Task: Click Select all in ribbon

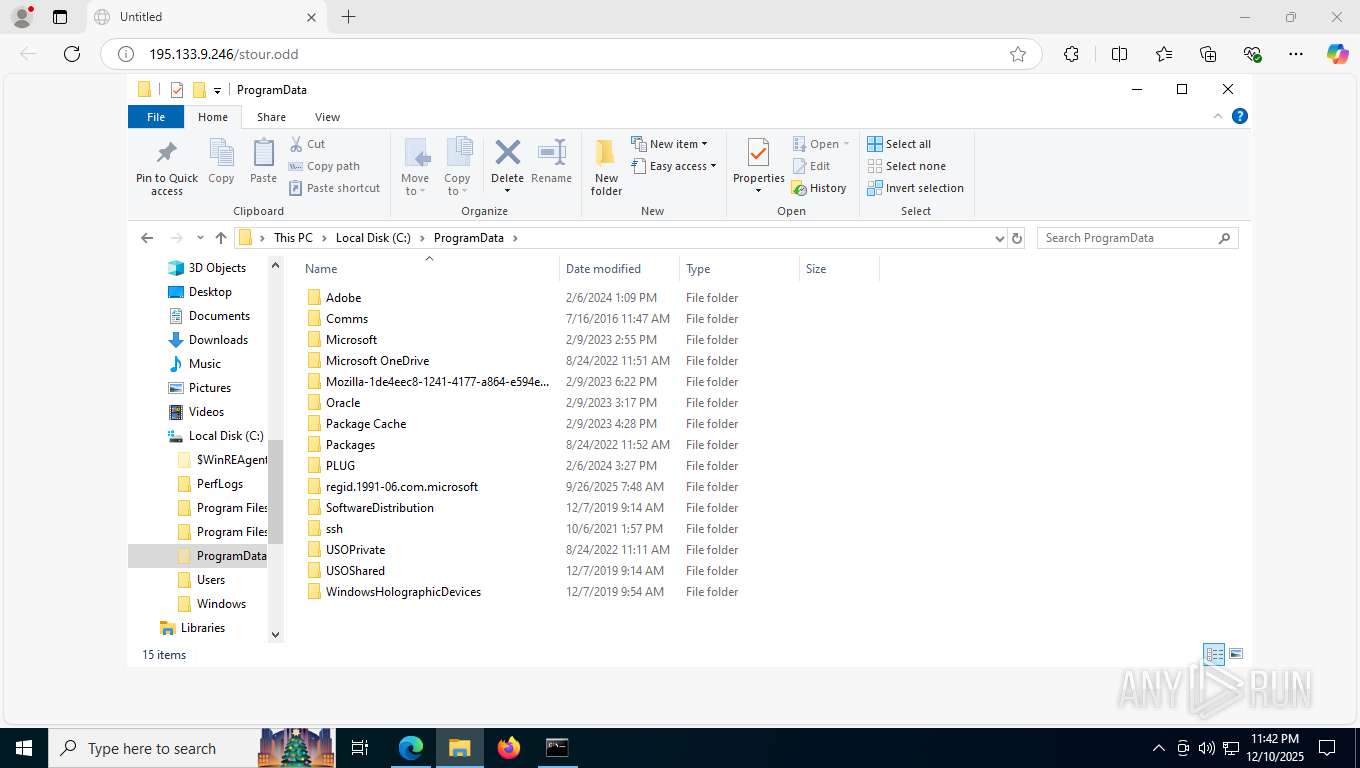Action: [x=899, y=144]
